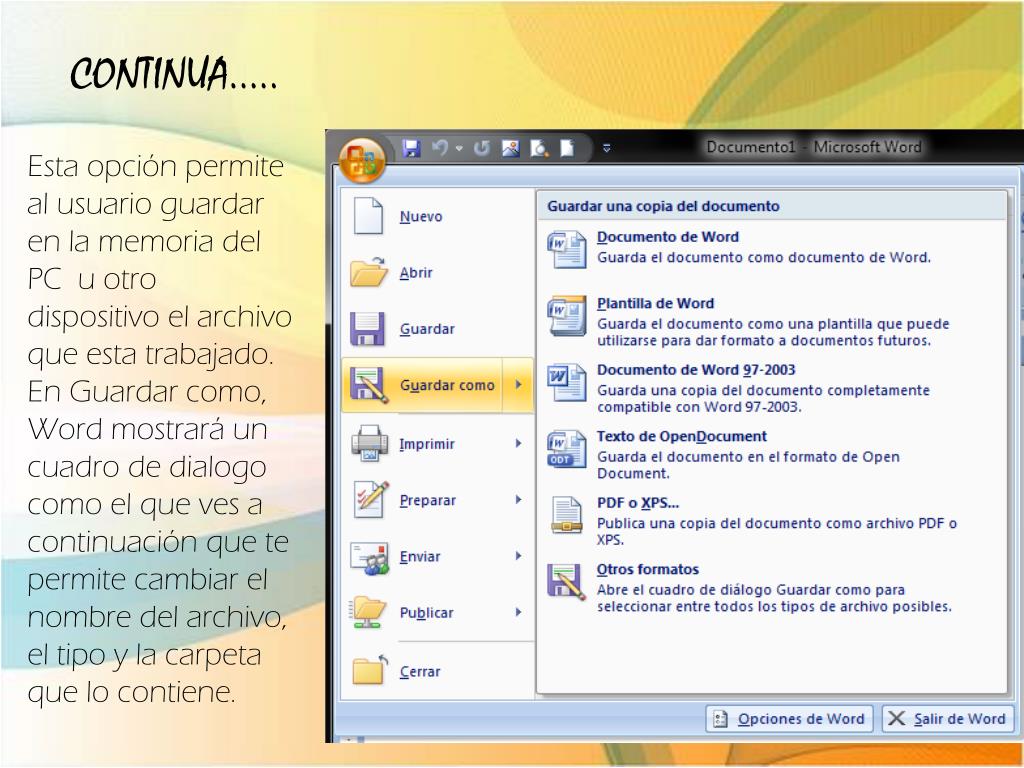Click the Preparar checklist pencil icon
Image resolution: width=1024 pixels, height=768 pixels.
pos(370,500)
